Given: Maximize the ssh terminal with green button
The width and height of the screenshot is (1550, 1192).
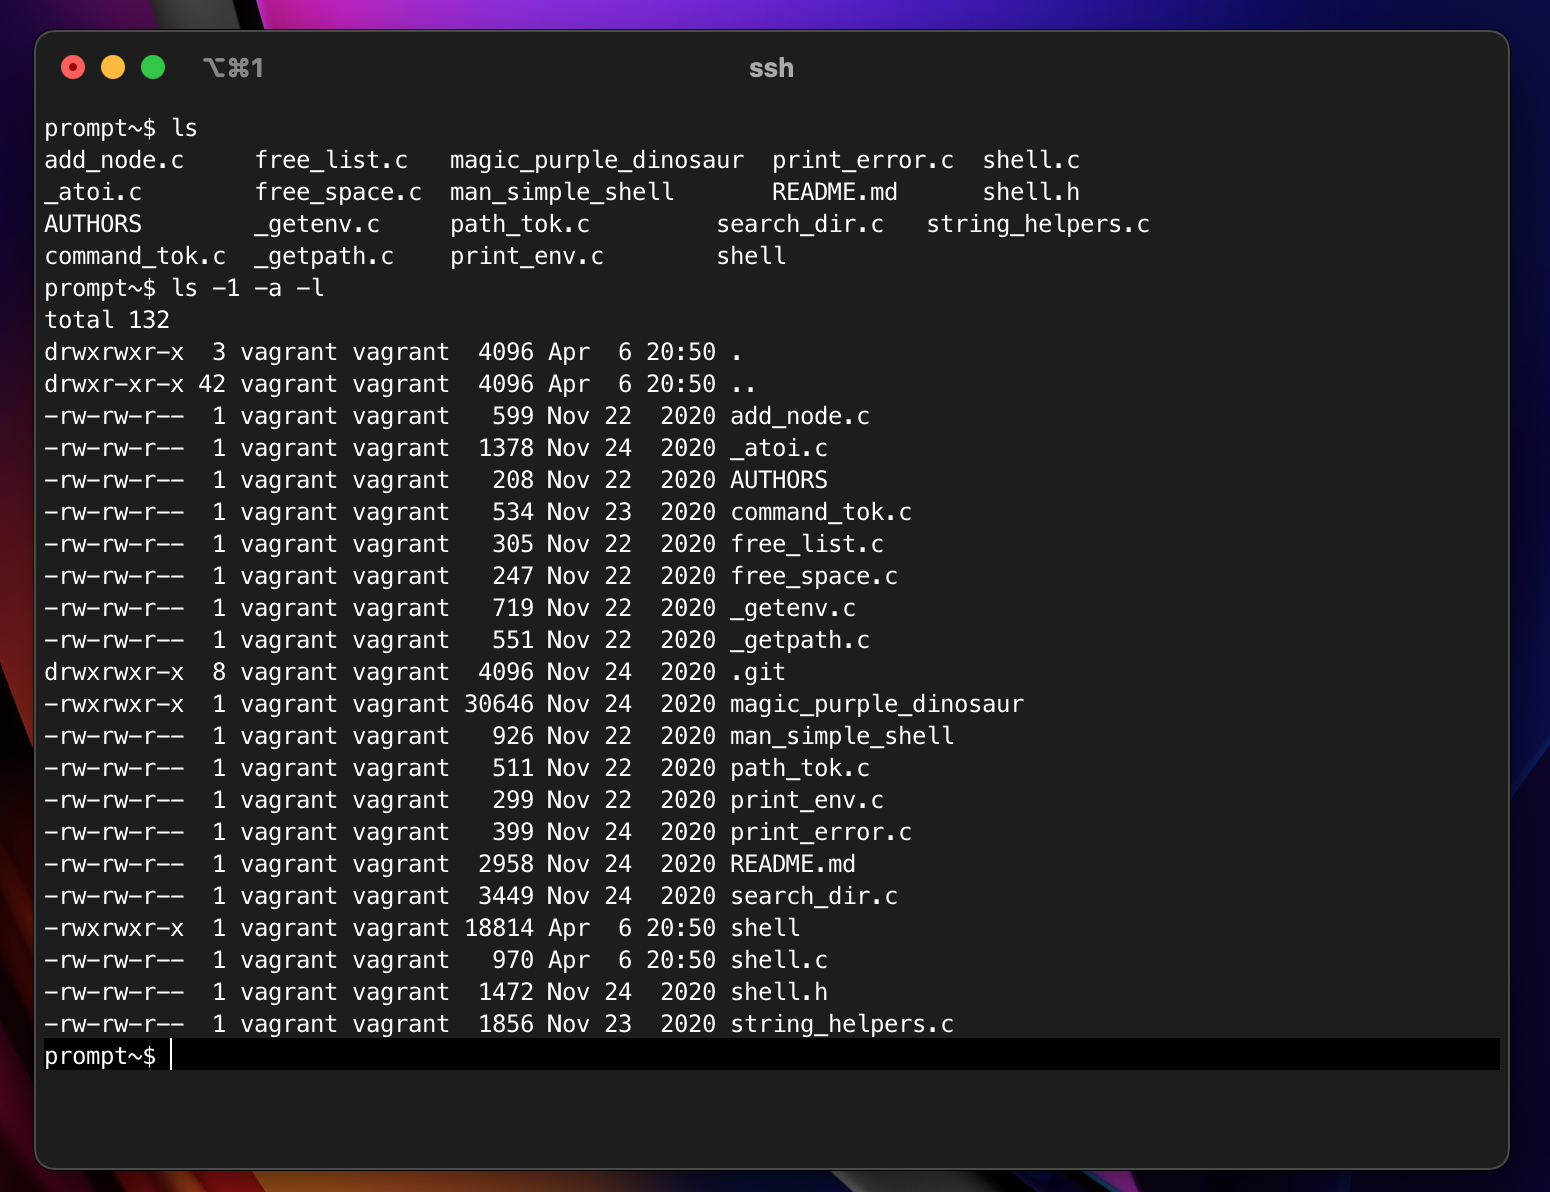Looking at the screenshot, I should pyautogui.click(x=153, y=67).
